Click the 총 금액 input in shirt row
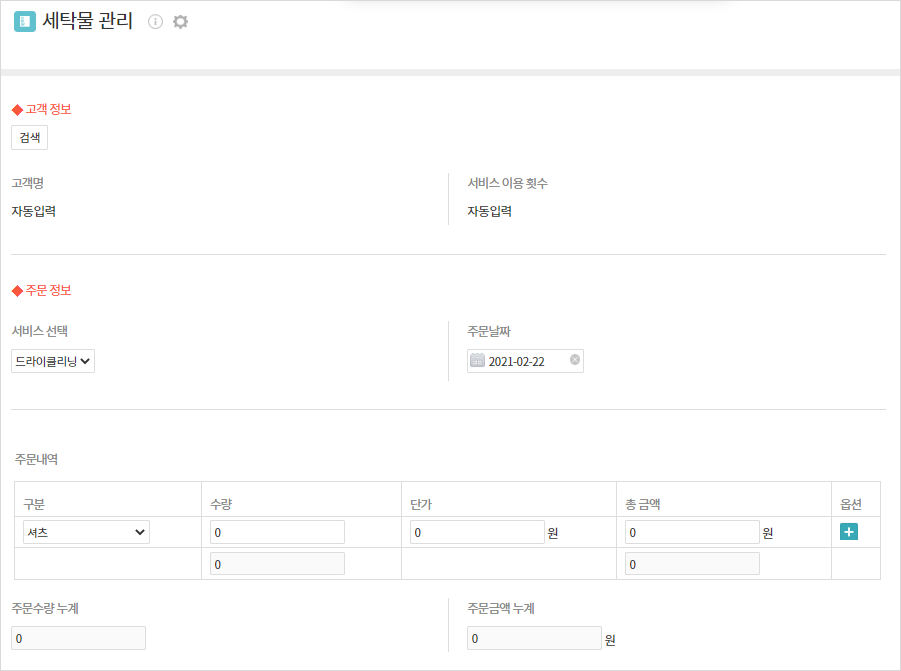The height and width of the screenshot is (671, 901). (692, 533)
